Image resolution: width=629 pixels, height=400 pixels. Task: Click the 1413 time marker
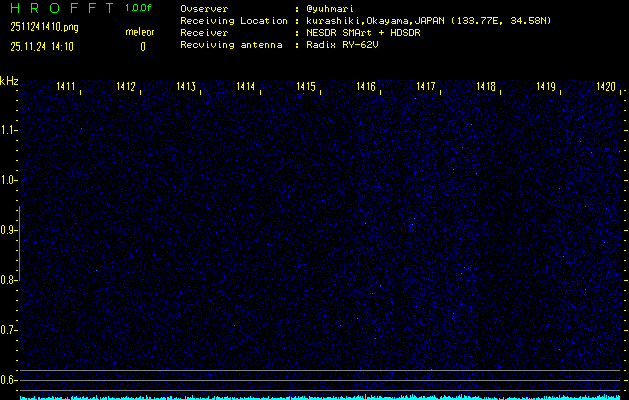pos(186,88)
